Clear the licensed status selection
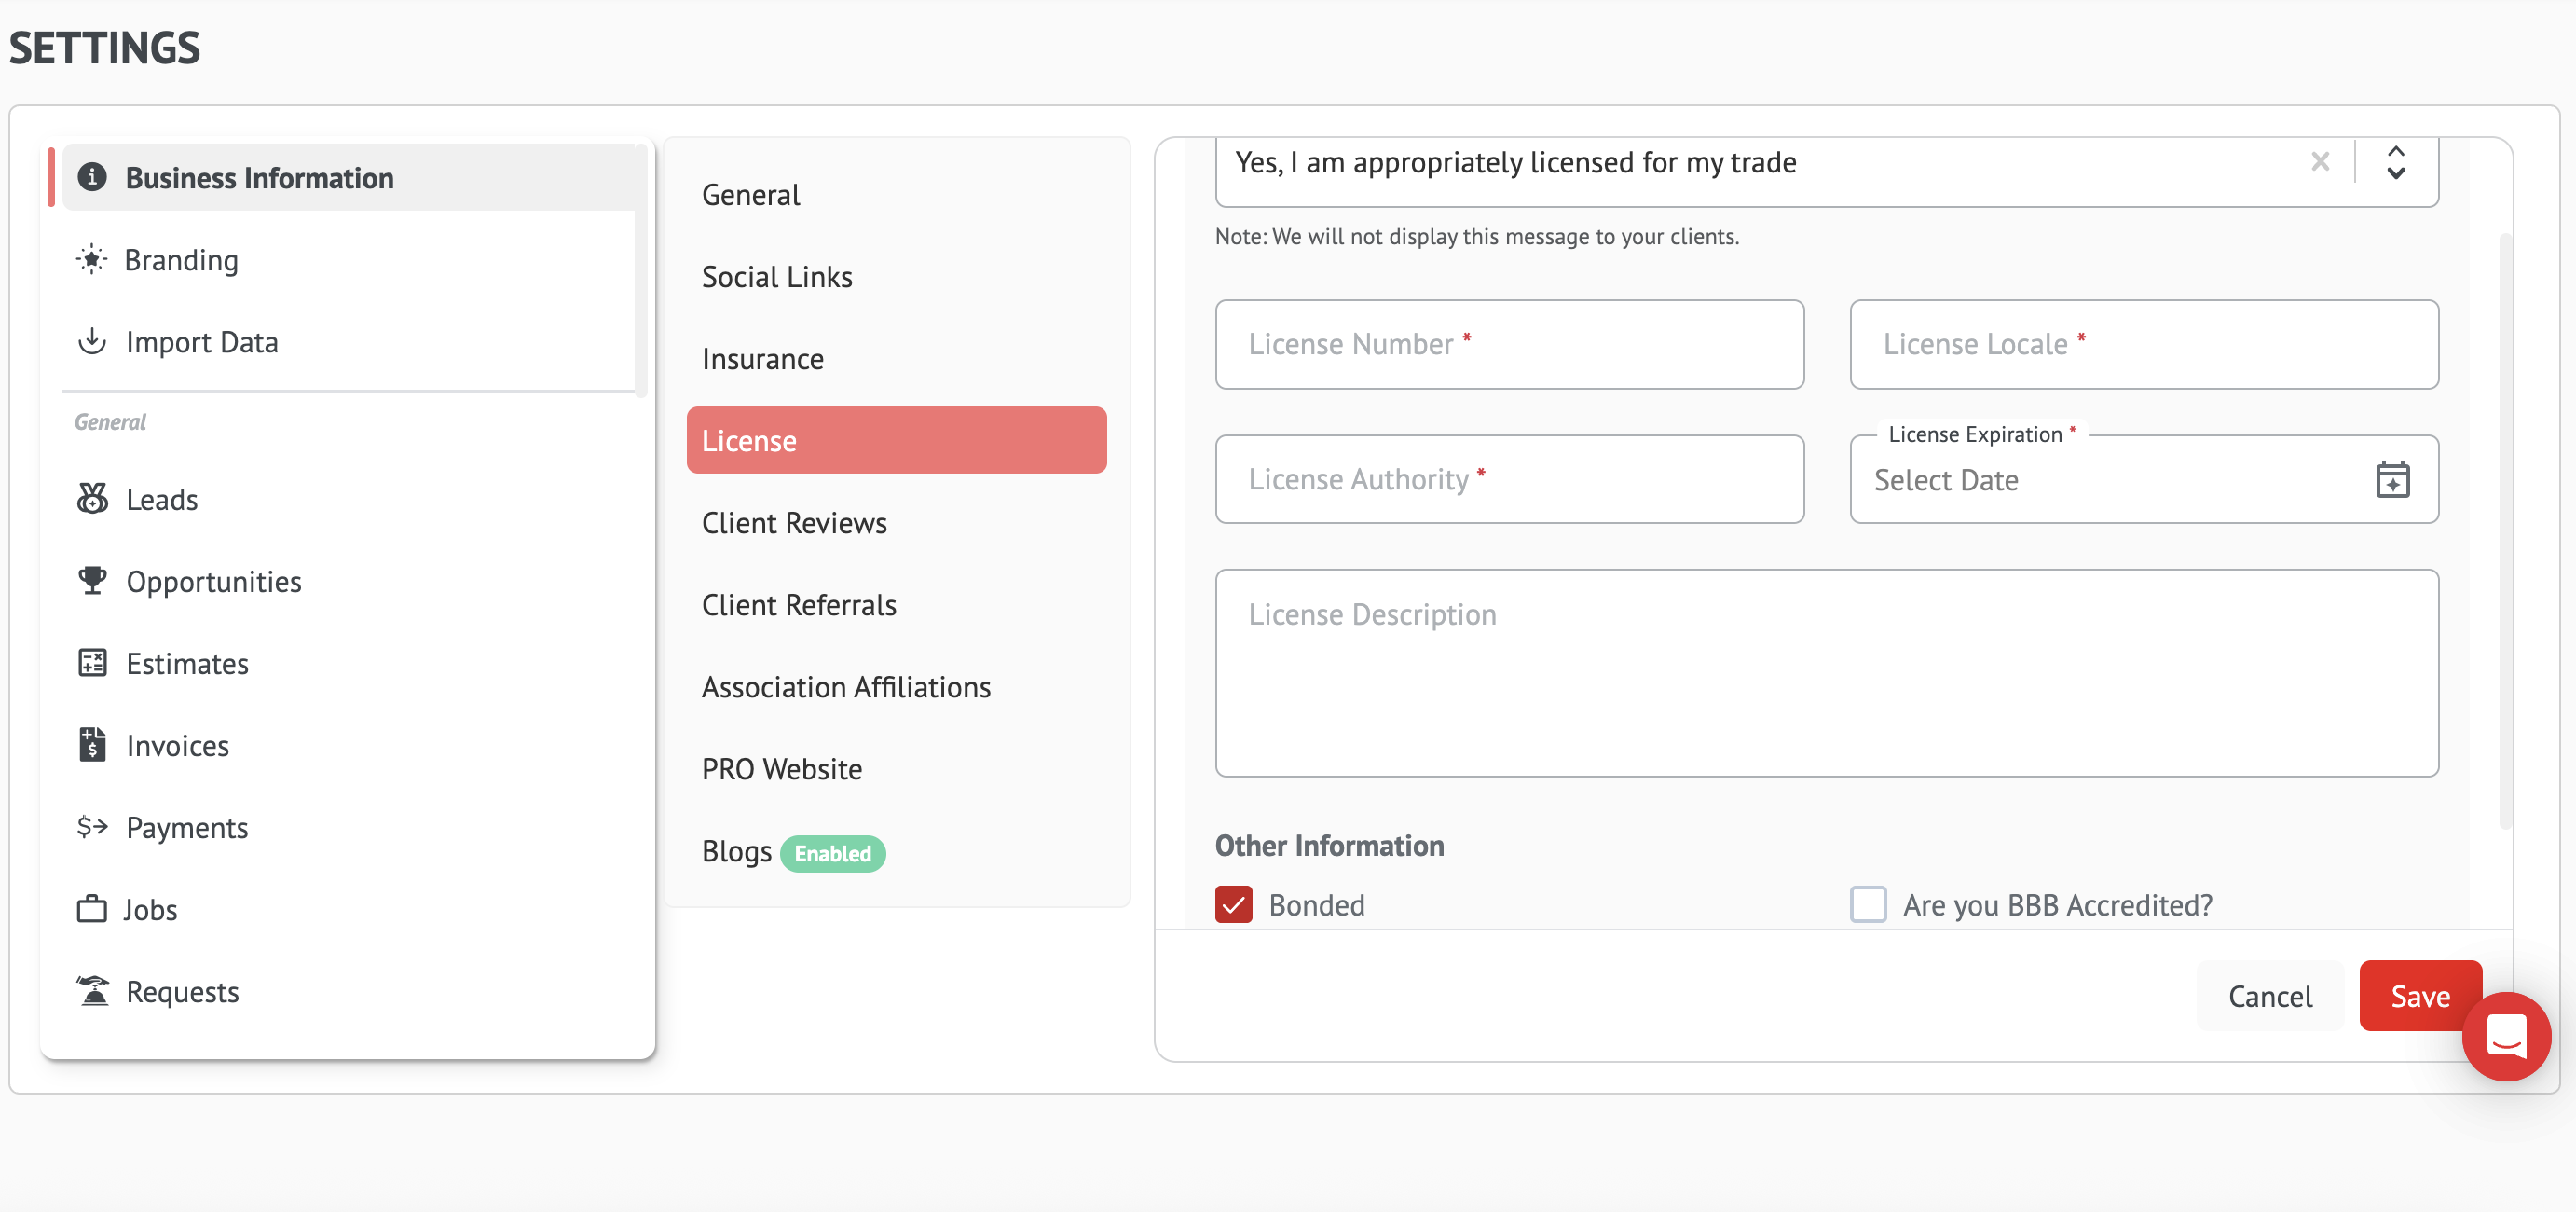 [2320, 162]
